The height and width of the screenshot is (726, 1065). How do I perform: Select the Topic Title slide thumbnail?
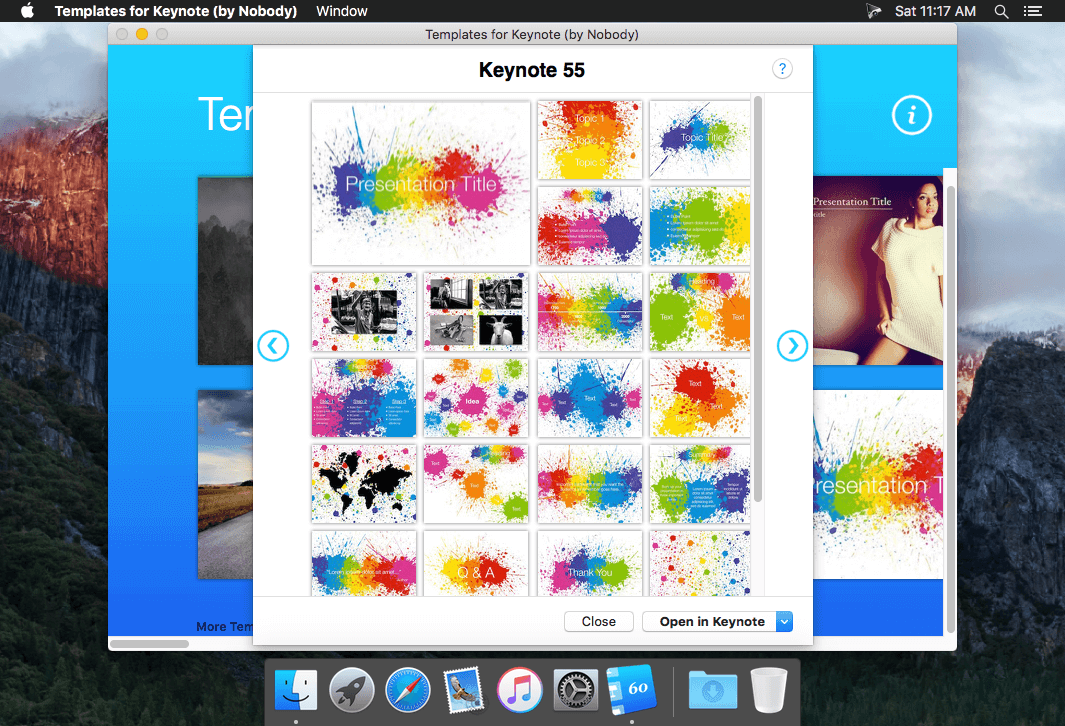(x=700, y=140)
